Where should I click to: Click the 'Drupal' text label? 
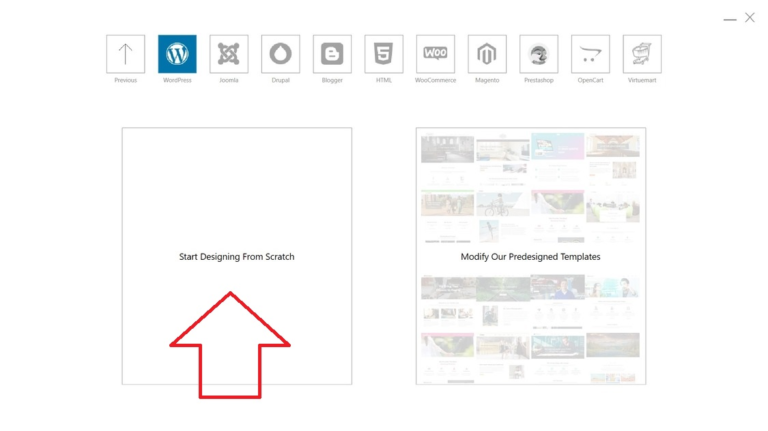click(281, 80)
